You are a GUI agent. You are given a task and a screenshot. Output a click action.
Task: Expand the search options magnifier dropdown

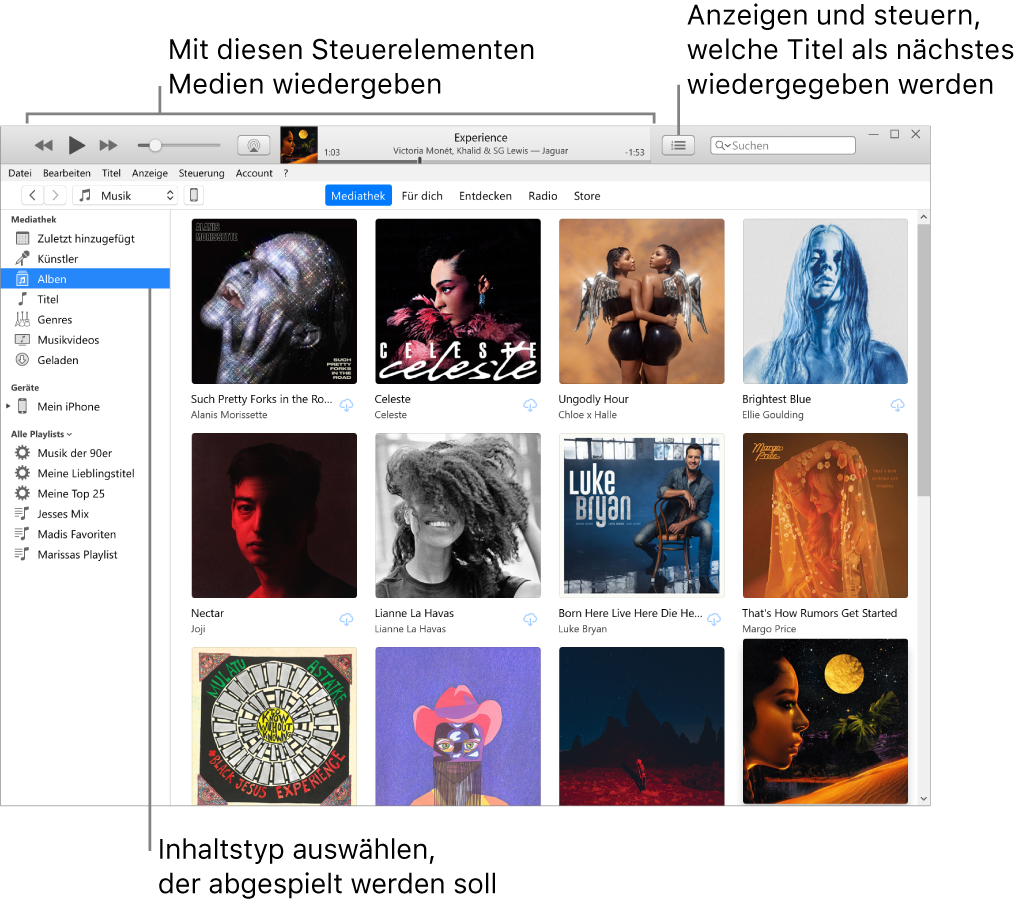[723, 145]
